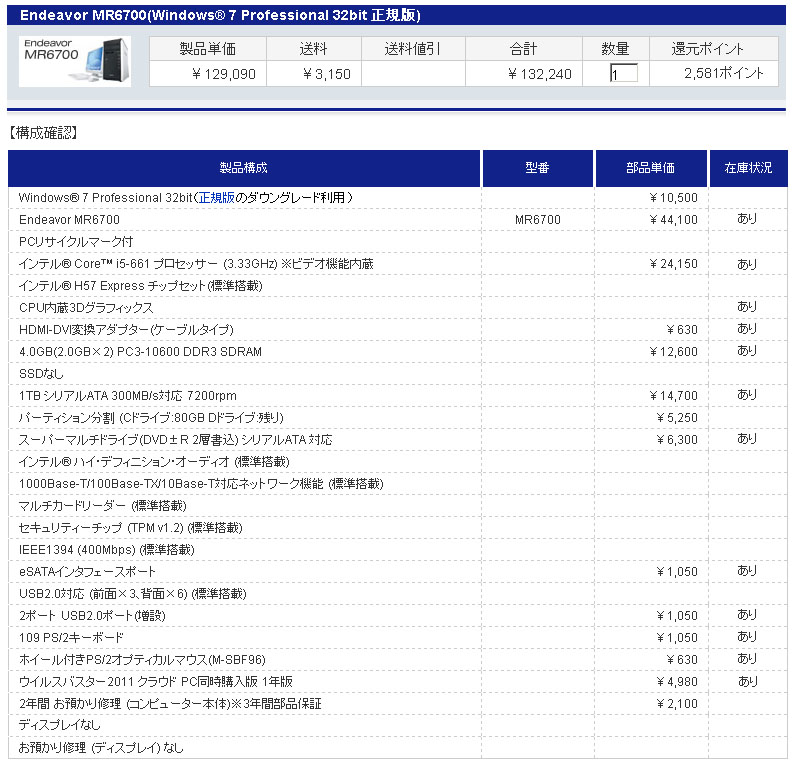Click the 送料値引 header cell
The image size is (793, 765).
413,49
